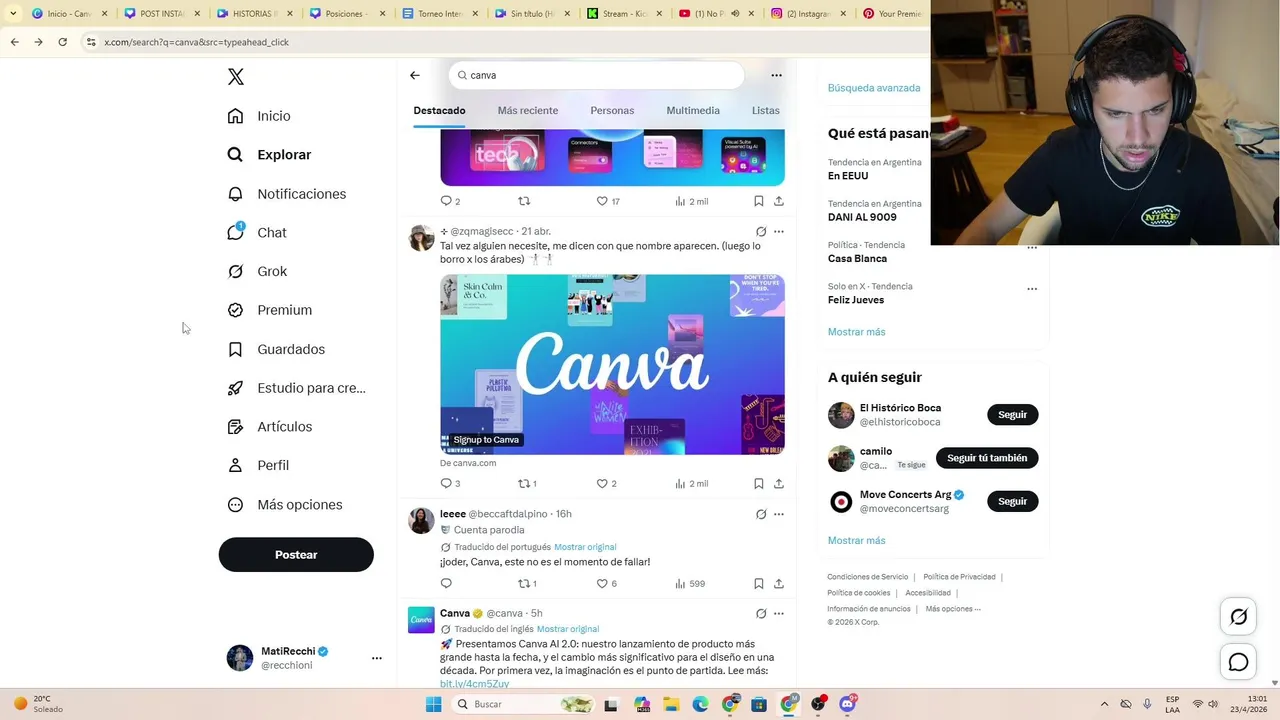The width and height of the screenshot is (1280, 720).
Task: Select the Destacado tab
Action: pyautogui.click(x=439, y=110)
